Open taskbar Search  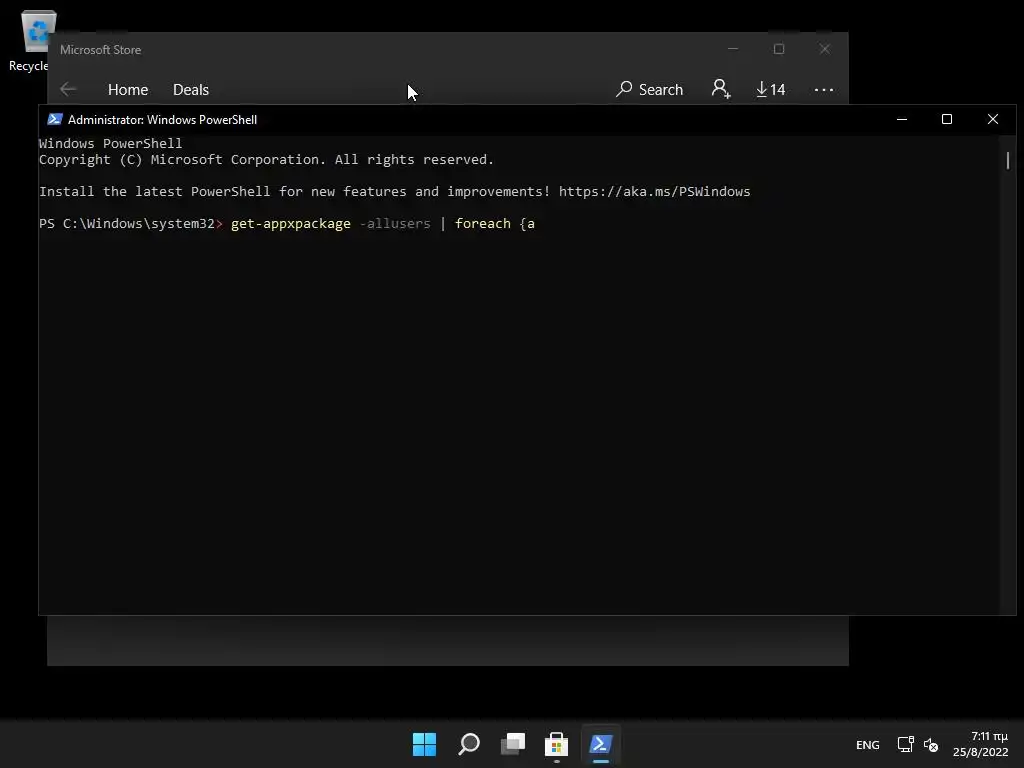point(469,744)
